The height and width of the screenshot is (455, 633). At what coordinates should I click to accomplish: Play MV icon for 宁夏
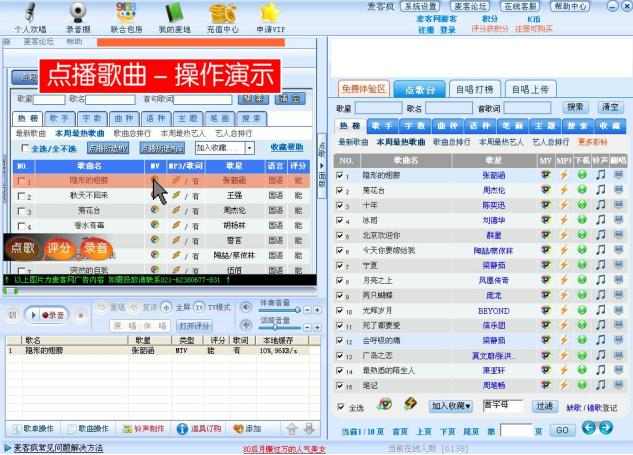[x=545, y=265]
